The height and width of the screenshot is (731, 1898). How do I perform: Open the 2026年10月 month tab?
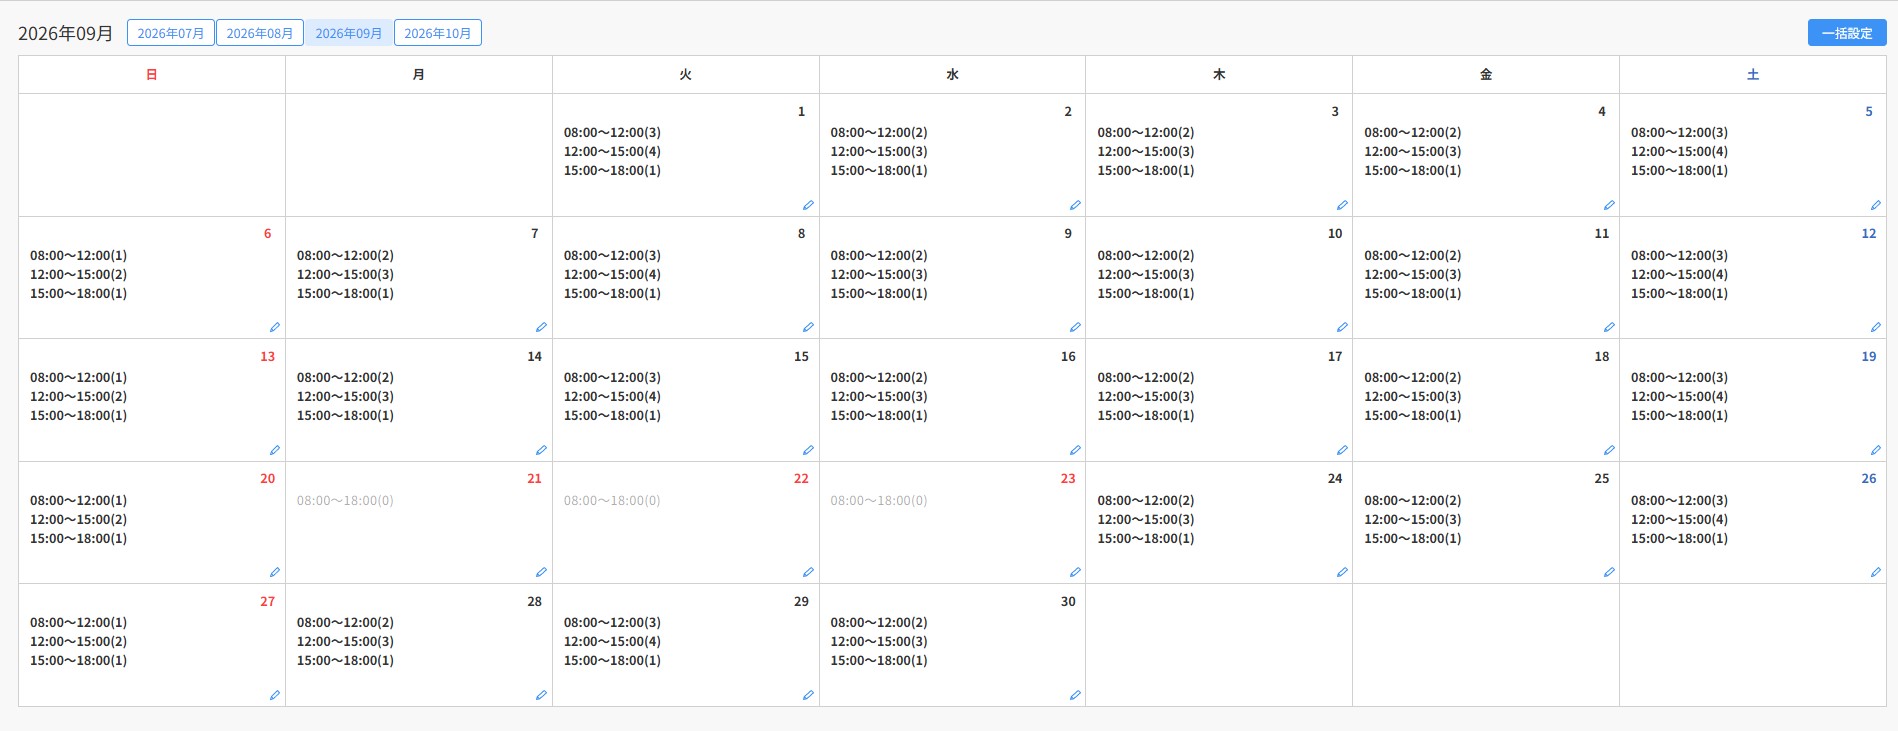point(438,33)
